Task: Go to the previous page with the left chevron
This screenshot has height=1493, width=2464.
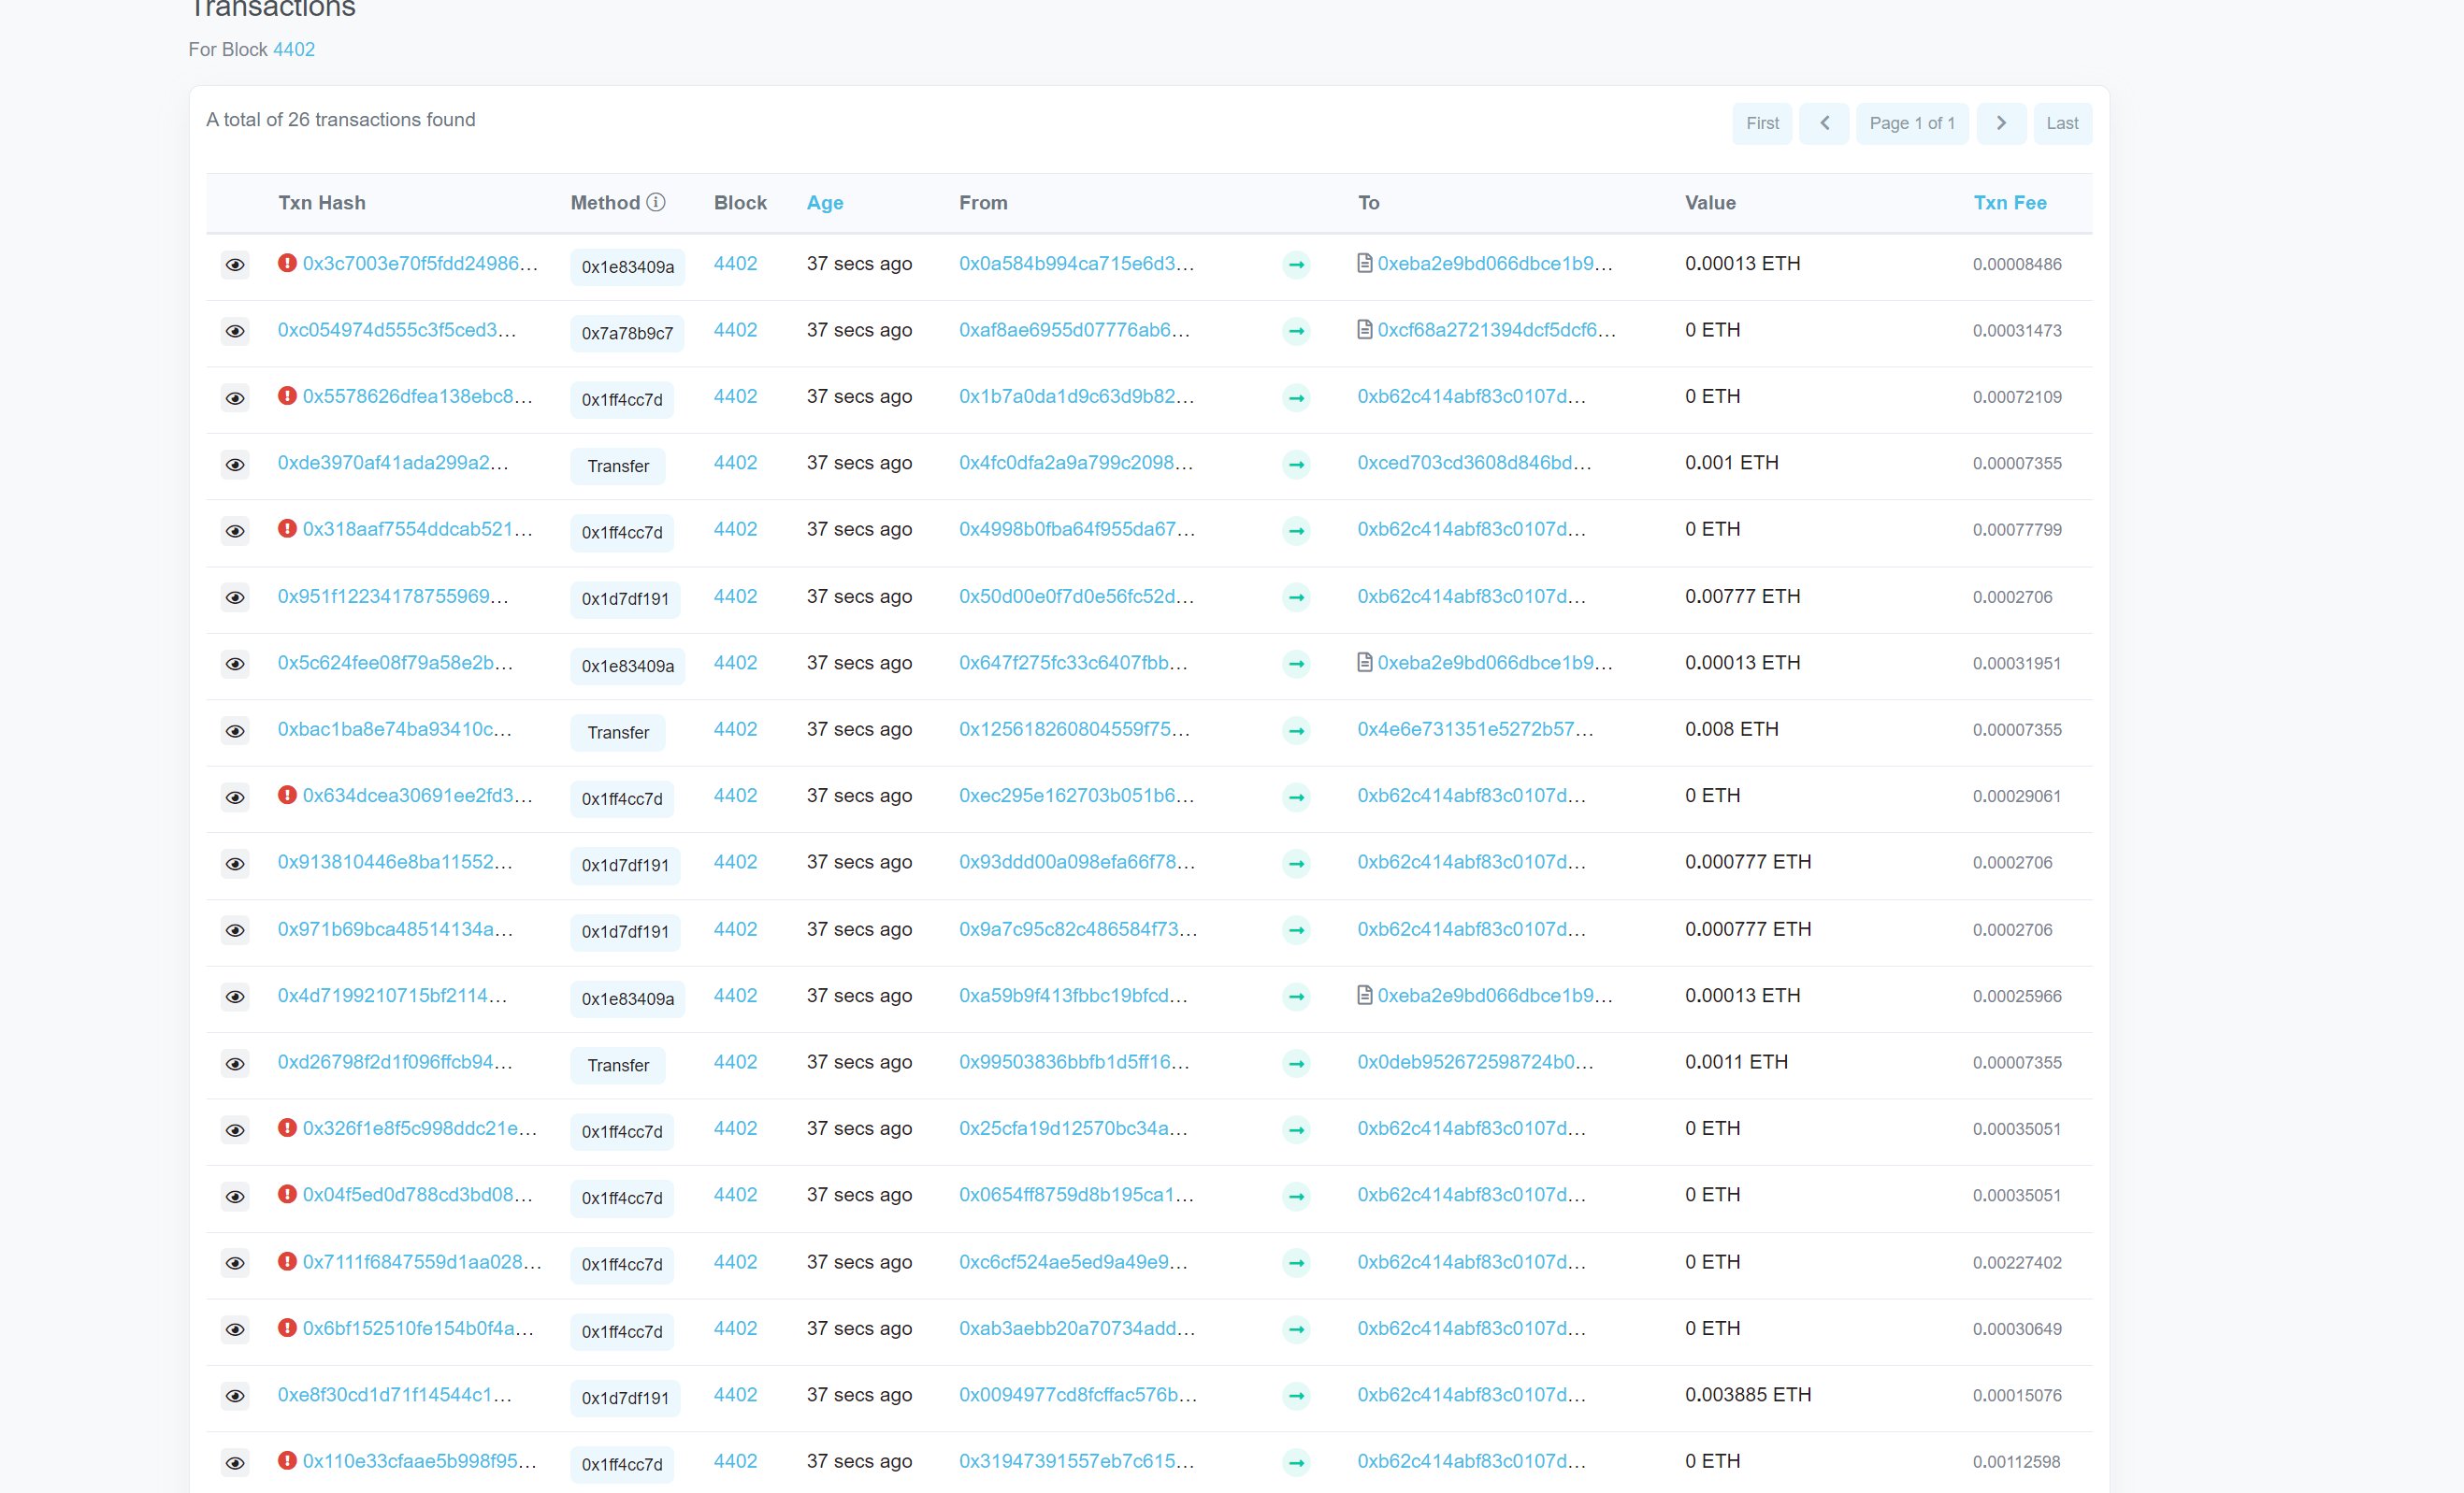Action: [1824, 123]
